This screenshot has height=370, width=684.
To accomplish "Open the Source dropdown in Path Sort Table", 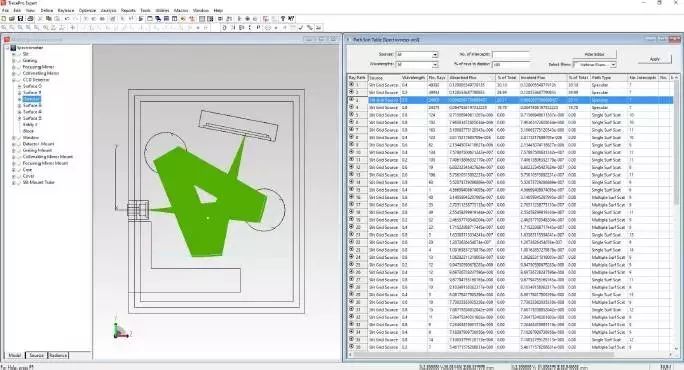I will coord(434,55).
